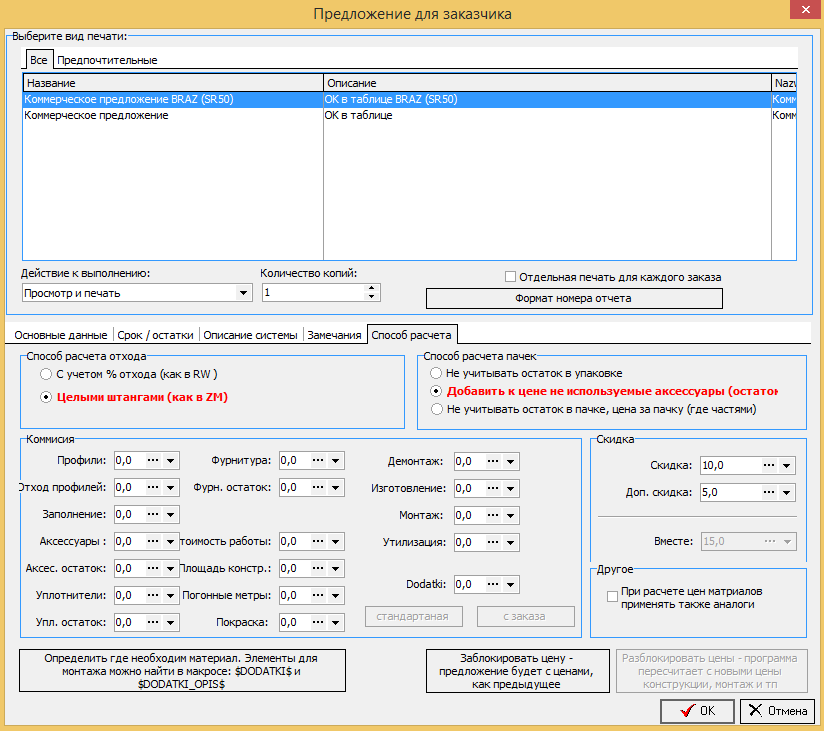The width and height of the screenshot is (824, 731).
Task: Click ellipsis button for Покраска field
Action: click(x=318, y=622)
